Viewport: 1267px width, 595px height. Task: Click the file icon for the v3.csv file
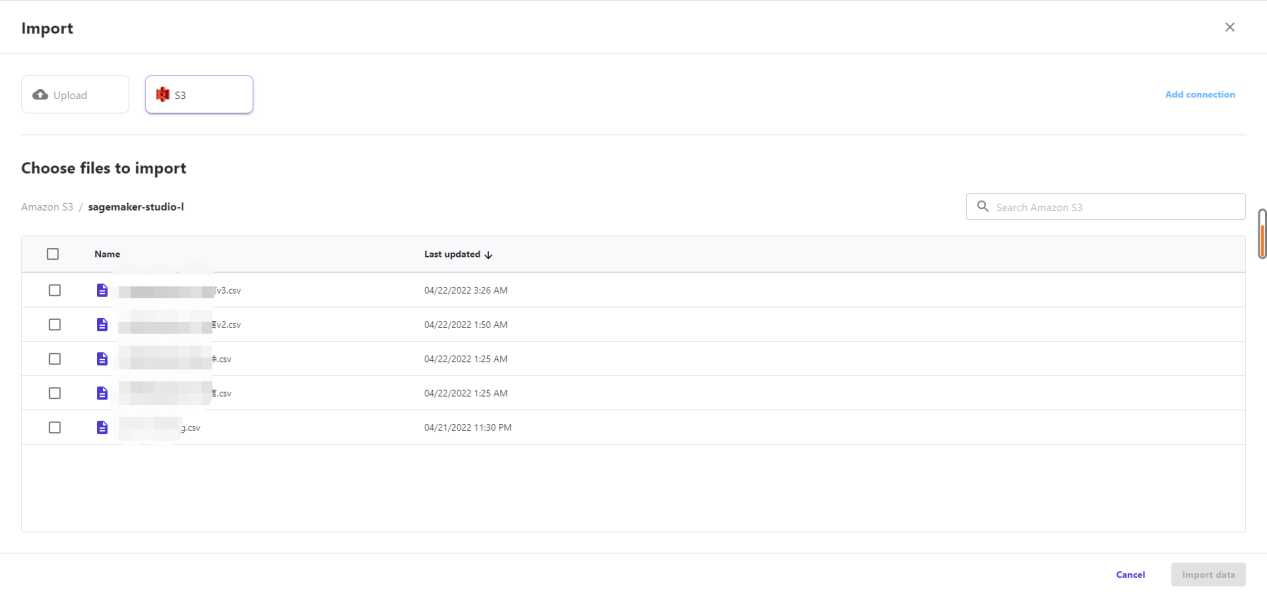point(102,291)
